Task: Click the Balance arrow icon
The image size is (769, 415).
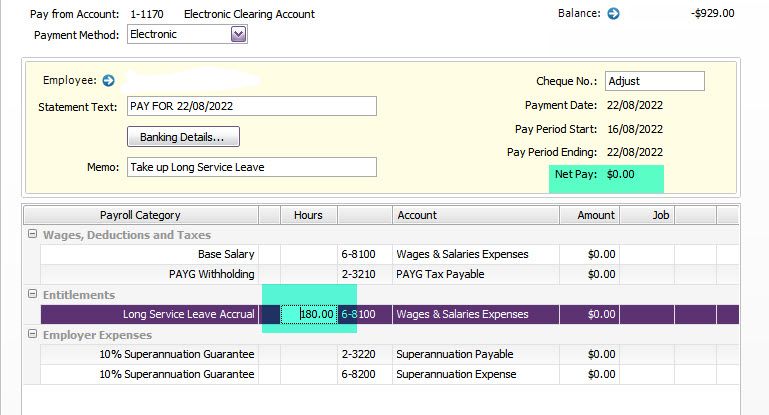Action: click(x=614, y=14)
